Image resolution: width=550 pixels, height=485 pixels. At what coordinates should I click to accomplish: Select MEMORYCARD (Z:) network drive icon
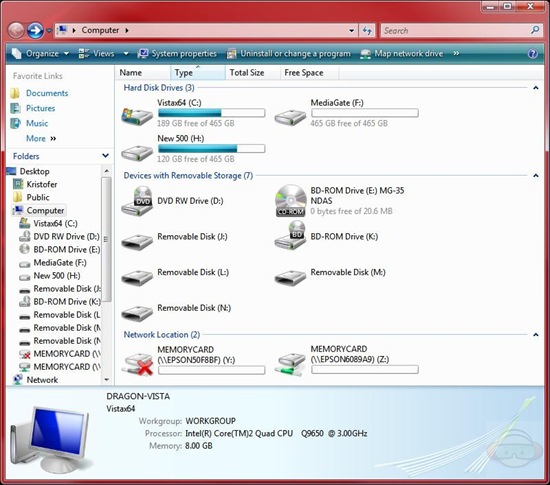[290, 365]
